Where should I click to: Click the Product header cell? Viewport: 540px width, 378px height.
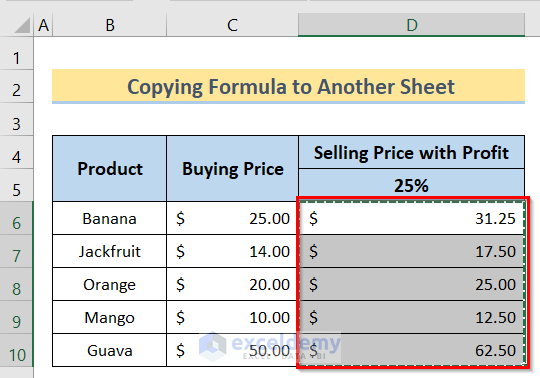click(110, 169)
